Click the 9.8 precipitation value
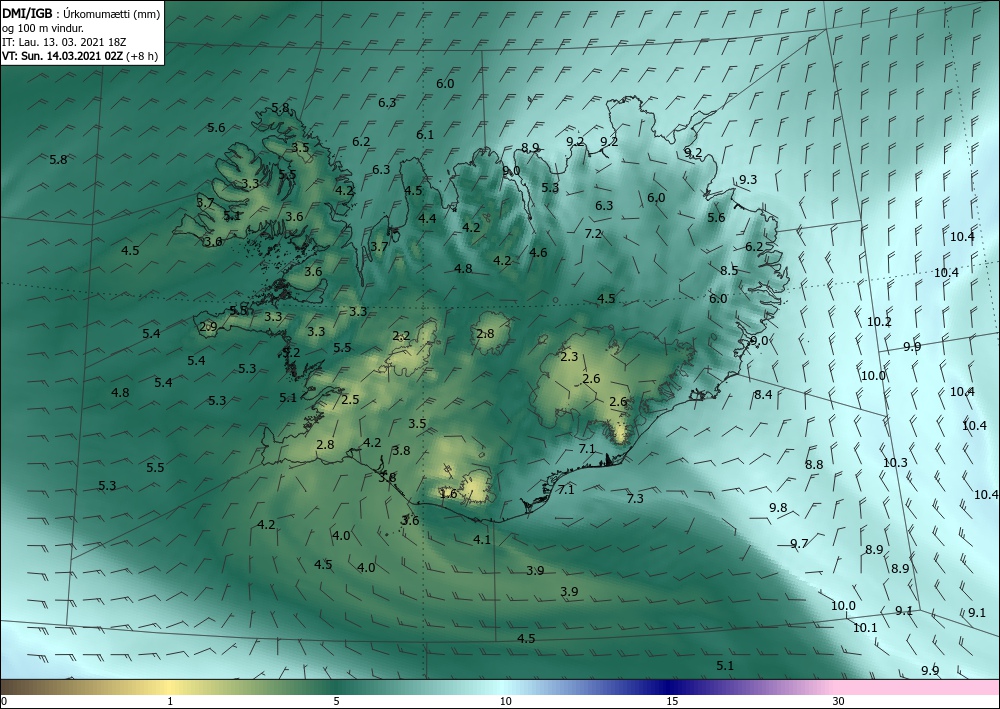Viewport: 1000px width, 709px height. 778,508
